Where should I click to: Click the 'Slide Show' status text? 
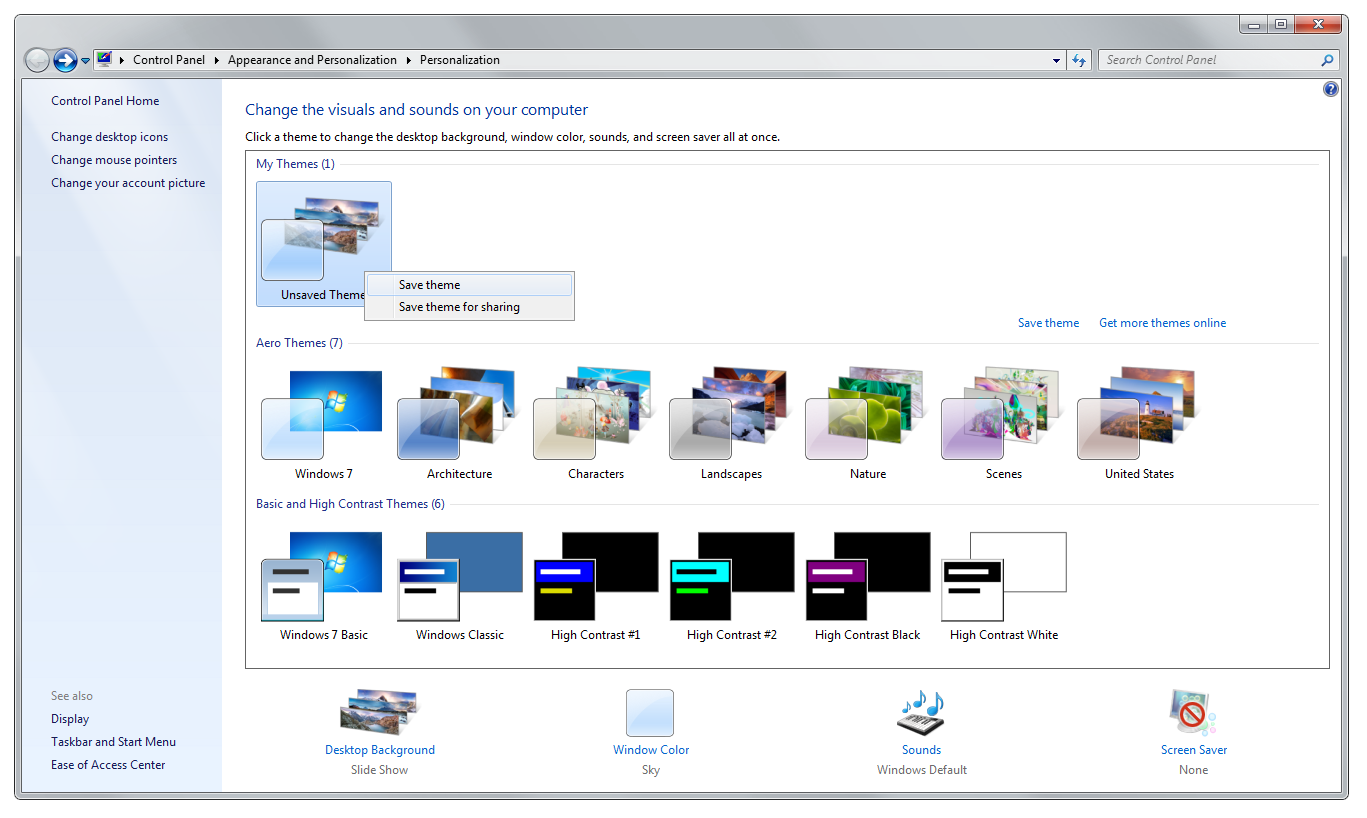point(379,770)
